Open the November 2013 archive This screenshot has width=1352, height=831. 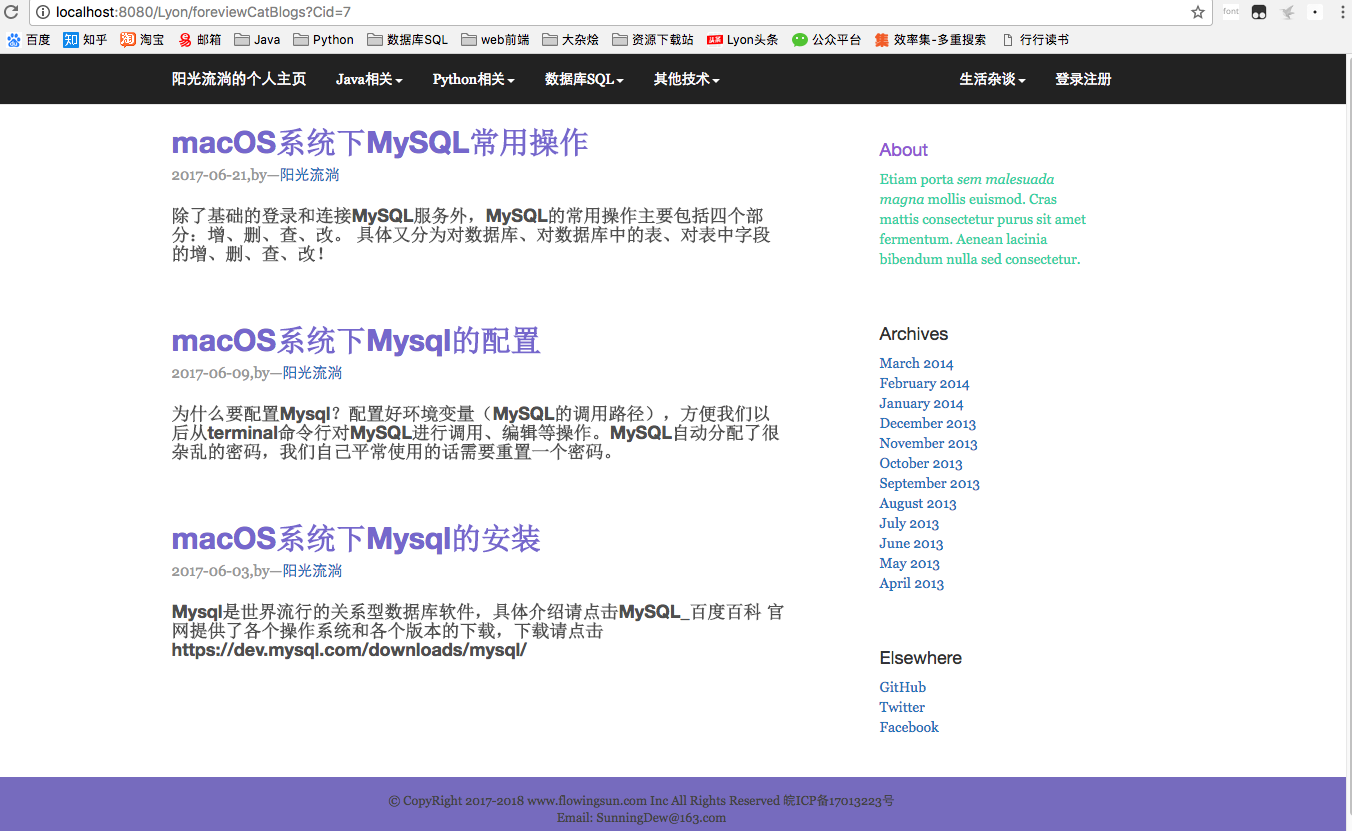point(928,443)
